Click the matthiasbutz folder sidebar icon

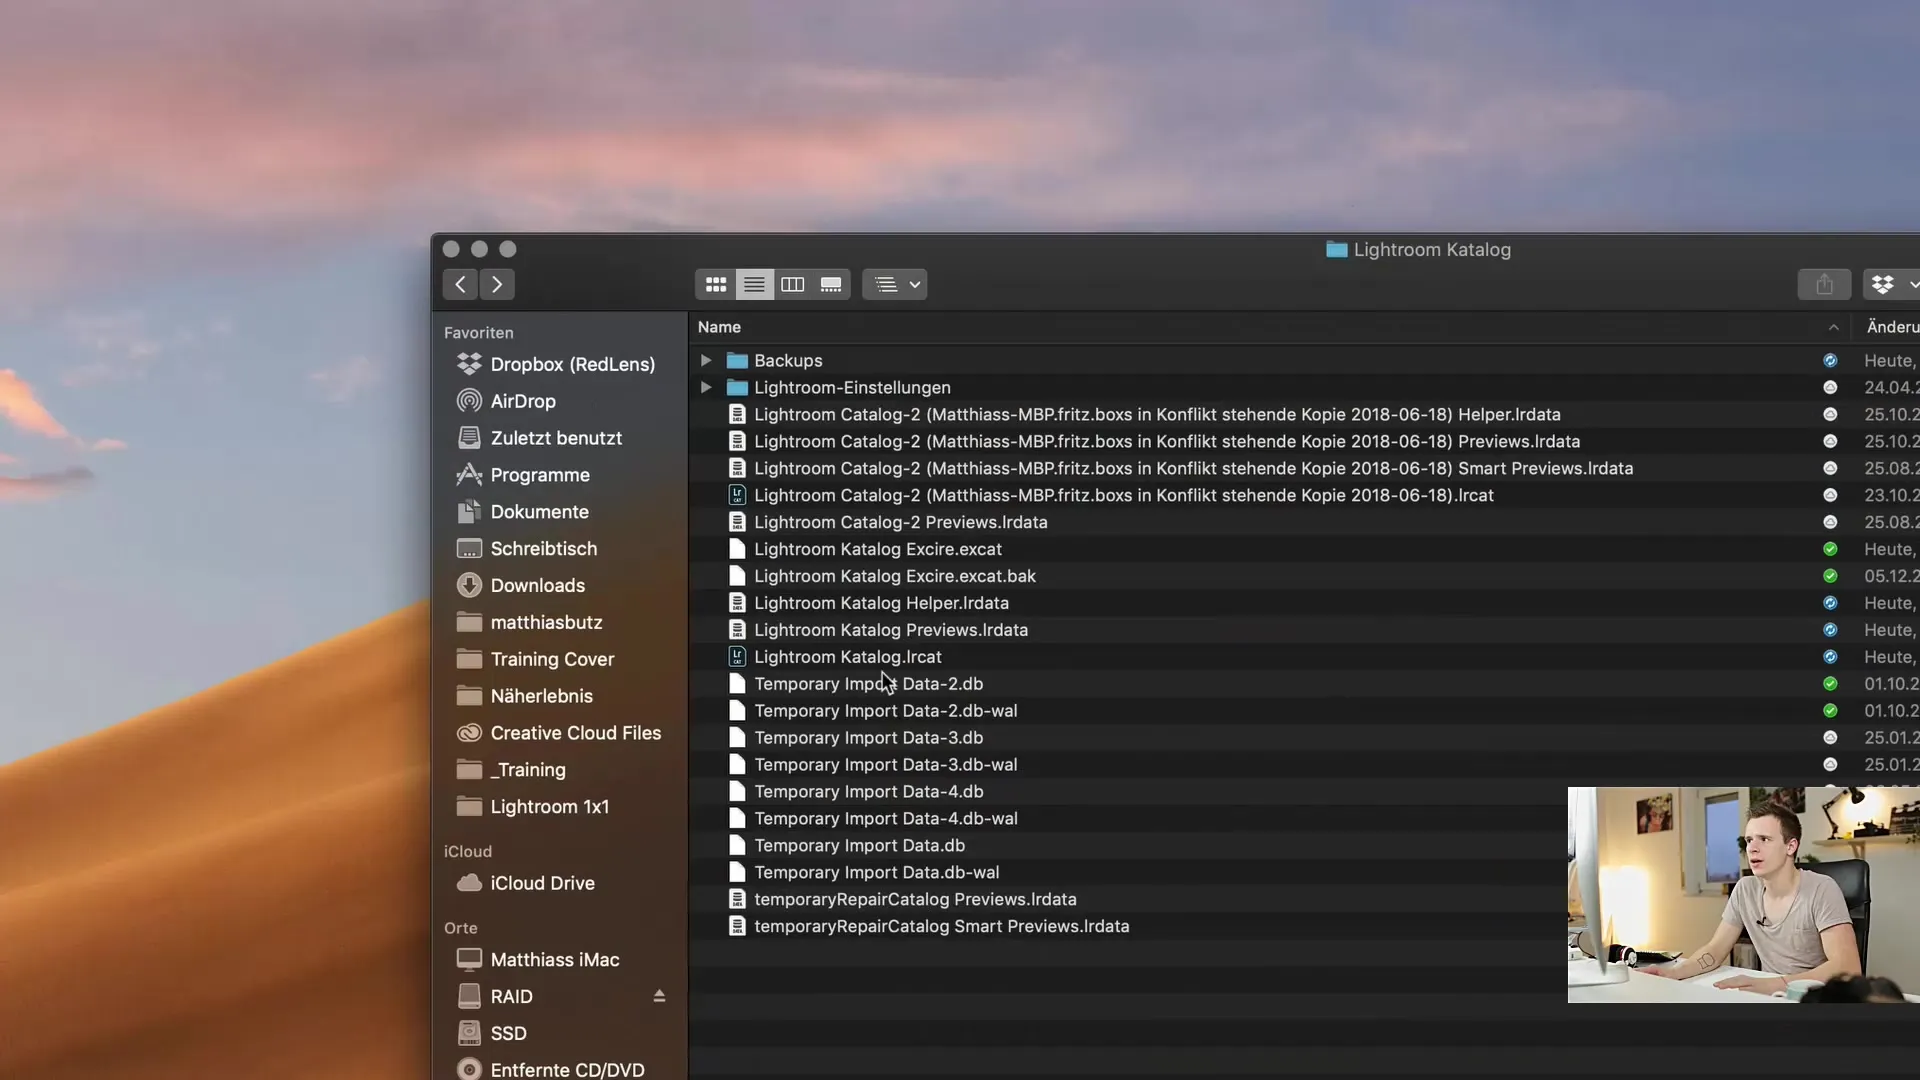pyautogui.click(x=469, y=622)
